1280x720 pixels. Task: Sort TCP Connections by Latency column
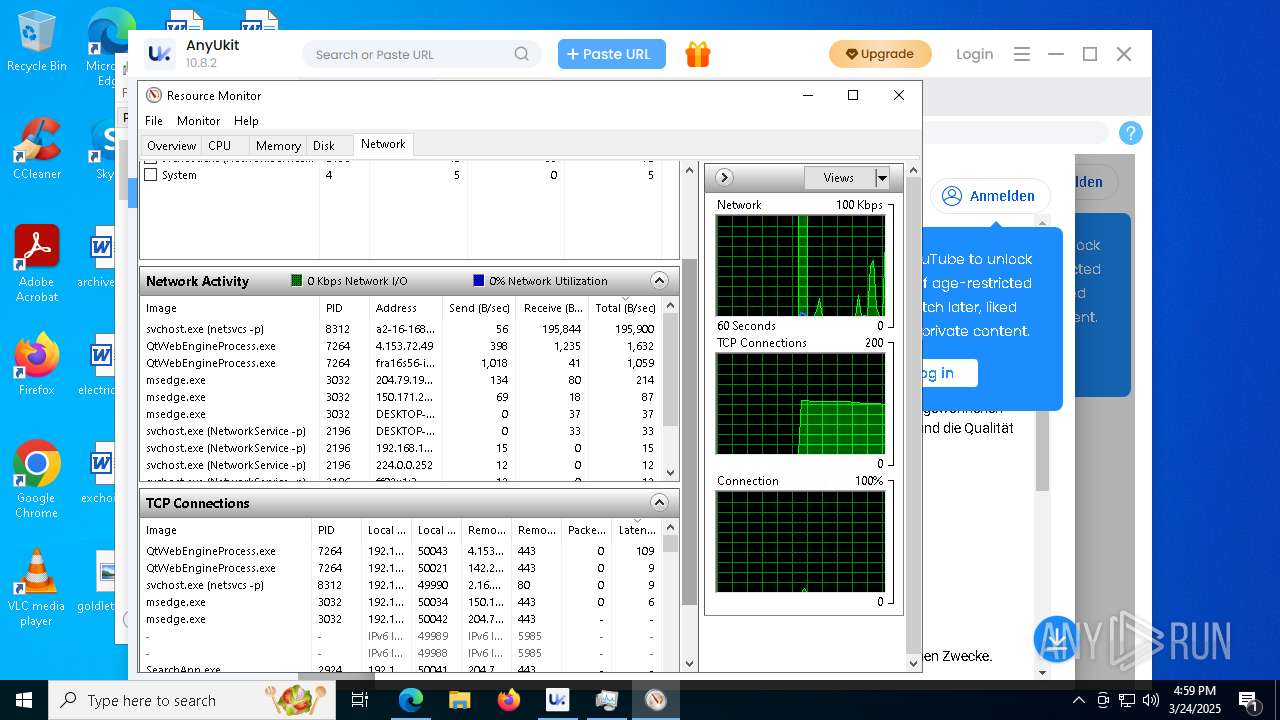pyautogui.click(x=637, y=529)
